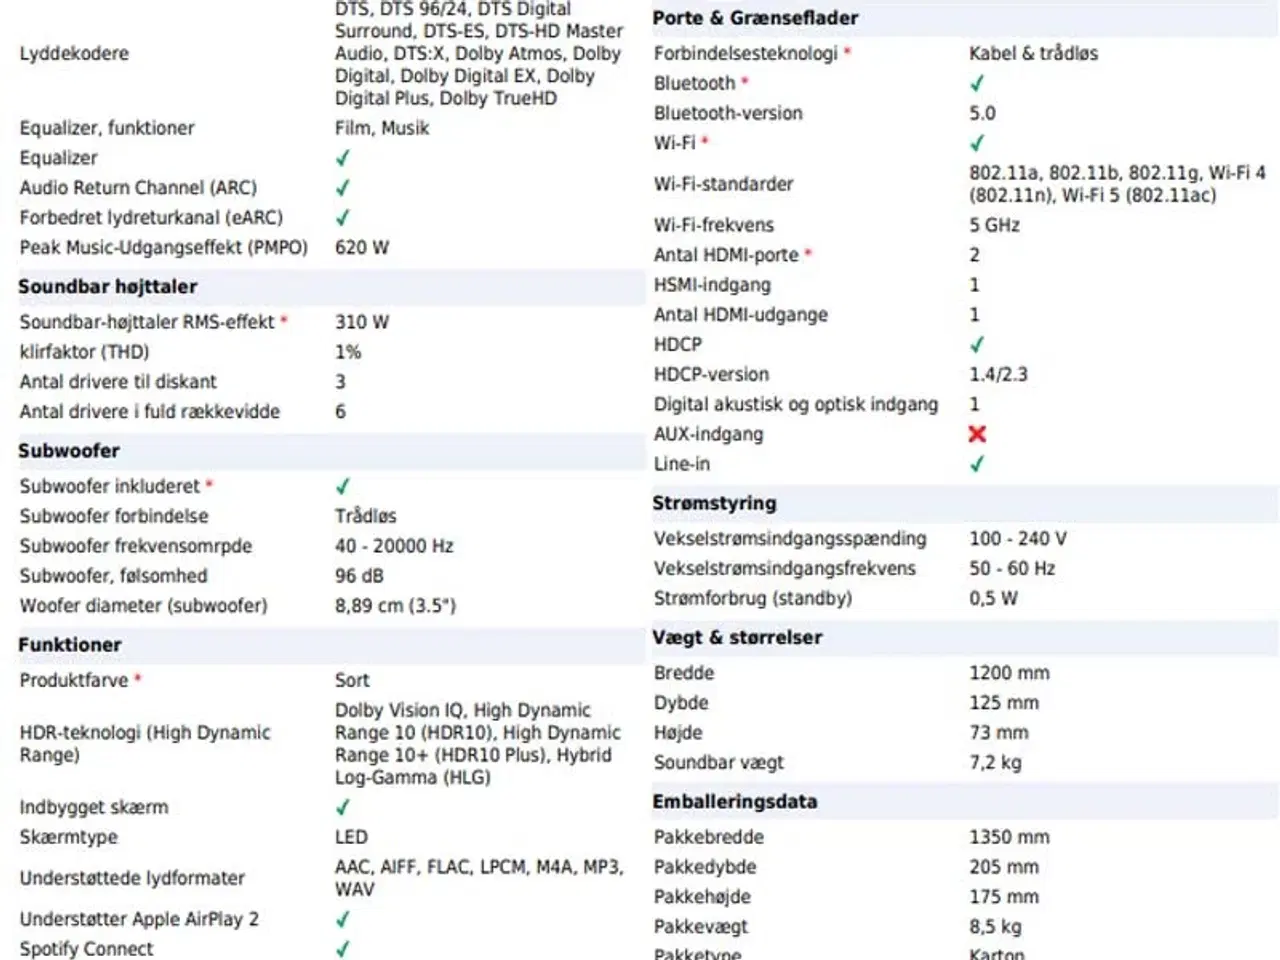The height and width of the screenshot is (960, 1280).
Task: Click the 1.4/2.3 HDCP-version value
Action: tap(998, 375)
